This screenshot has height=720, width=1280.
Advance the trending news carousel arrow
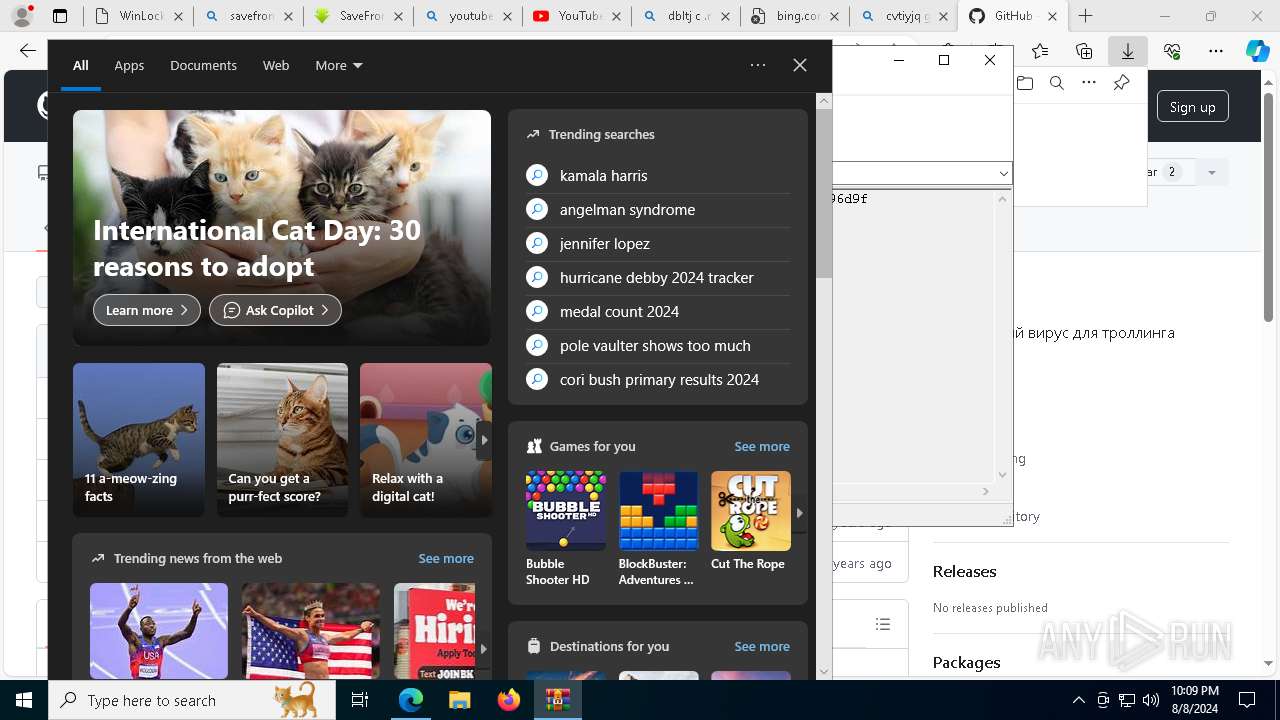tap(483, 648)
